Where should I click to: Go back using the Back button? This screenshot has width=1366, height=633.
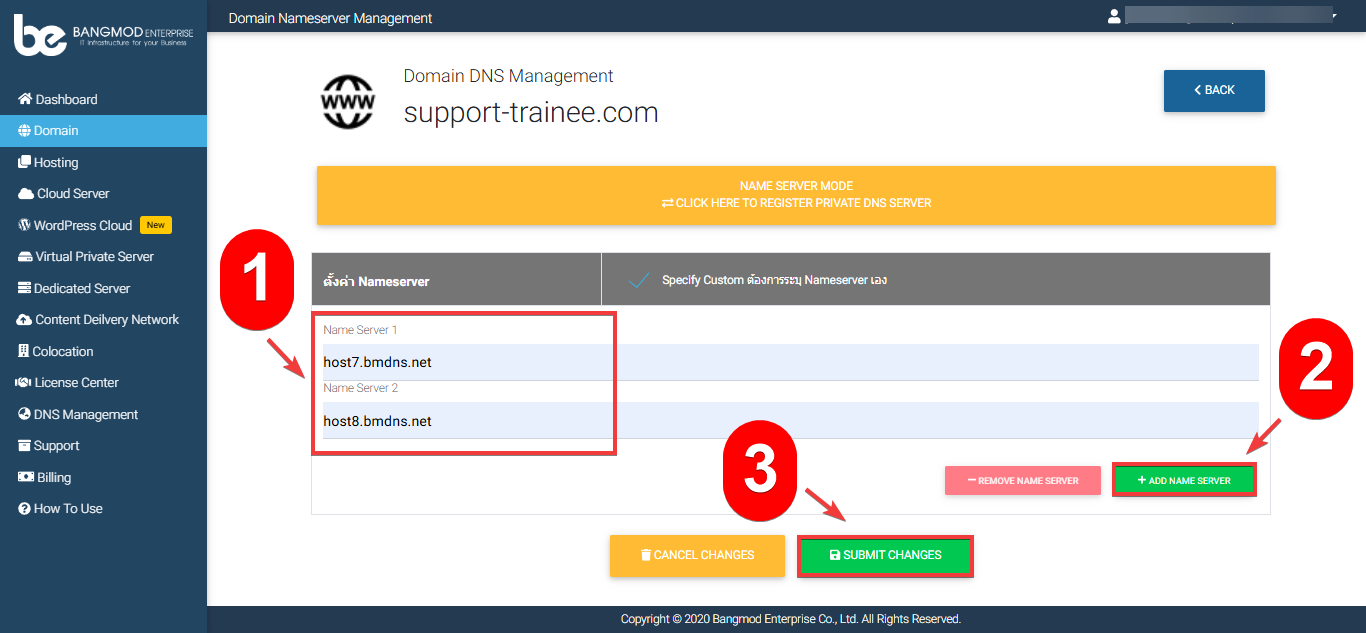coord(1214,90)
